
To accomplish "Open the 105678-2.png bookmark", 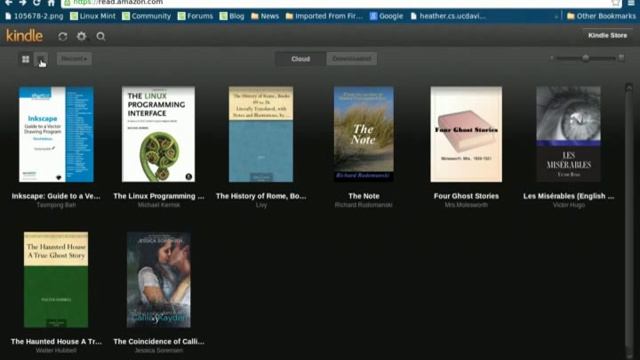I will [34, 16].
